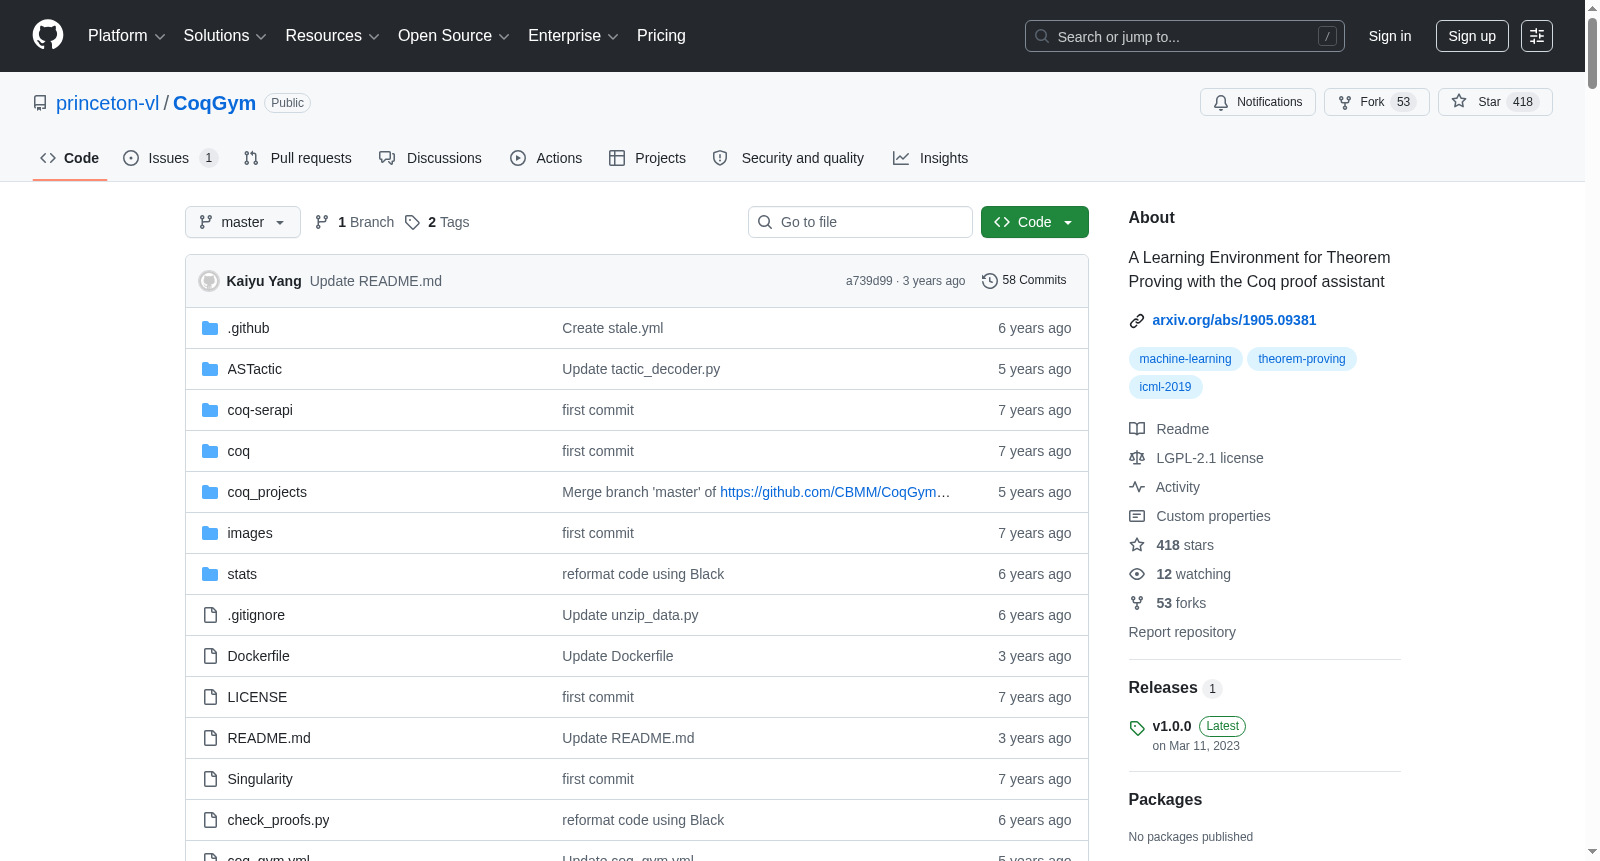Open the arxiv.org/abs/1905.09381 link
Screen dimensions: 1600x861
[x=1234, y=320]
